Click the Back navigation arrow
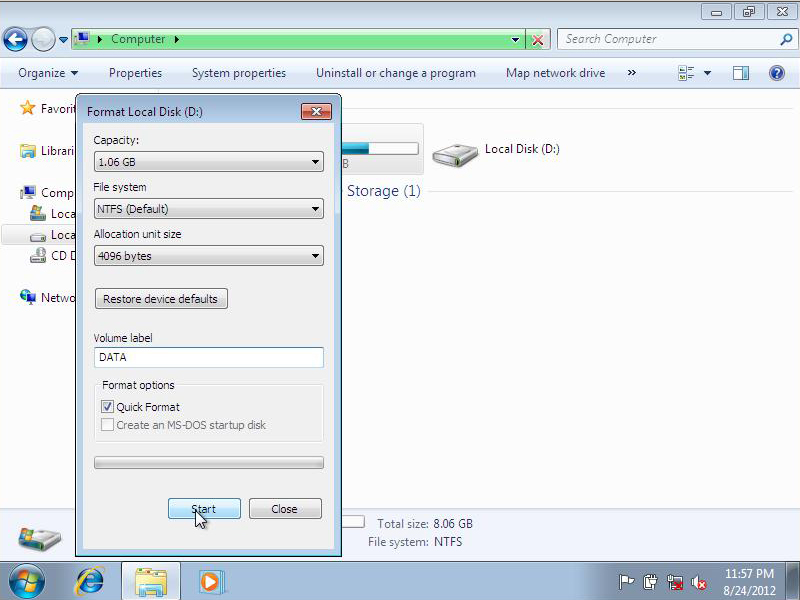The image size is (800, 600). (15, 39)
